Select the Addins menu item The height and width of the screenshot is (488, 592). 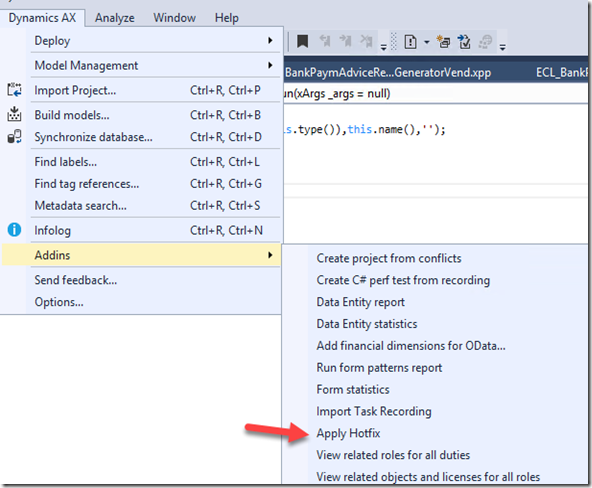pyautogui.click(x=141, y=255)
